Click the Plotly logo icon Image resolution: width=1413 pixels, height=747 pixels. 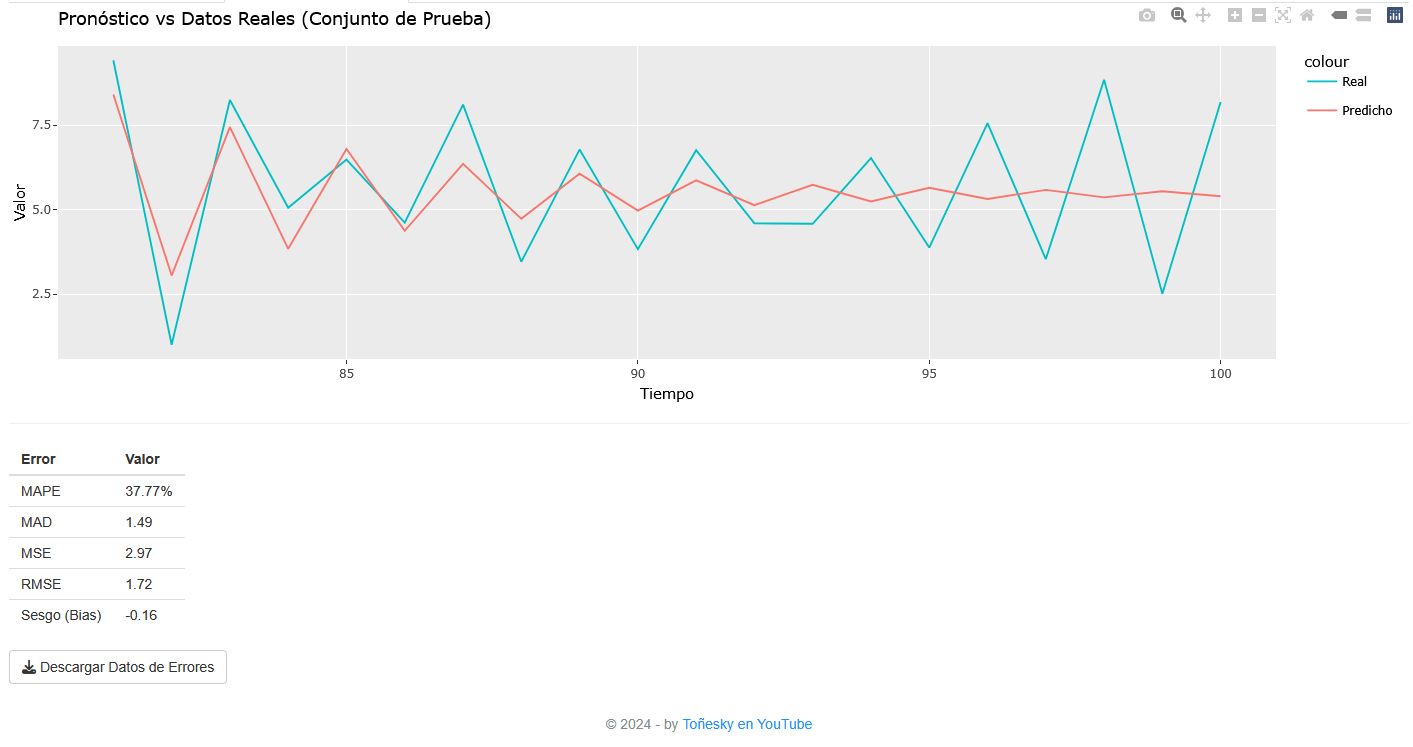tap(1395, 15)
